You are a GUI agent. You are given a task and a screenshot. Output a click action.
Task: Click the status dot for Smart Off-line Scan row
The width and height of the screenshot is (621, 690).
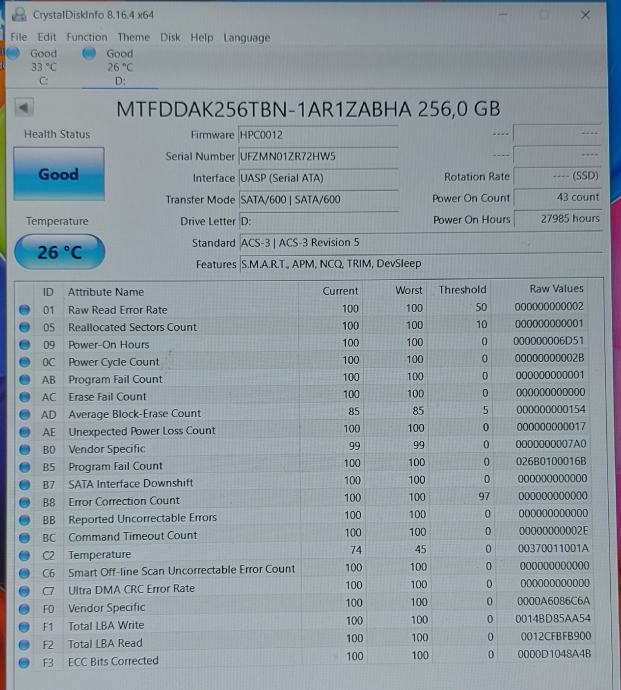(25, 573)
